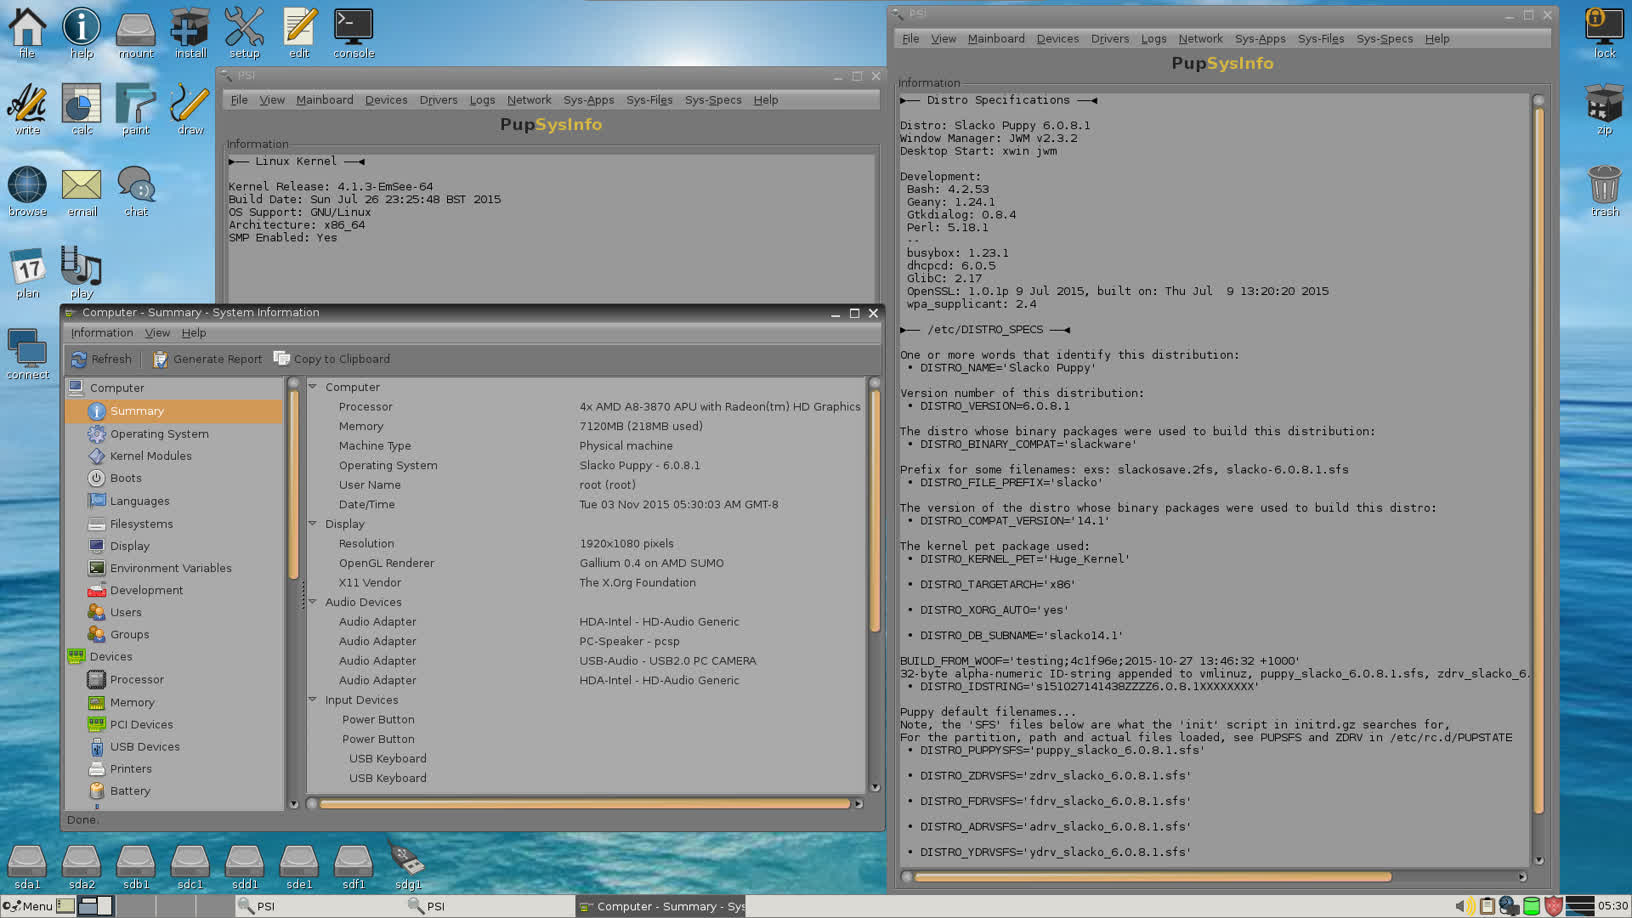Click the sidebar tree vertical scrollbar
This screenshot has width=1632, height=918.
coord(293,484)
